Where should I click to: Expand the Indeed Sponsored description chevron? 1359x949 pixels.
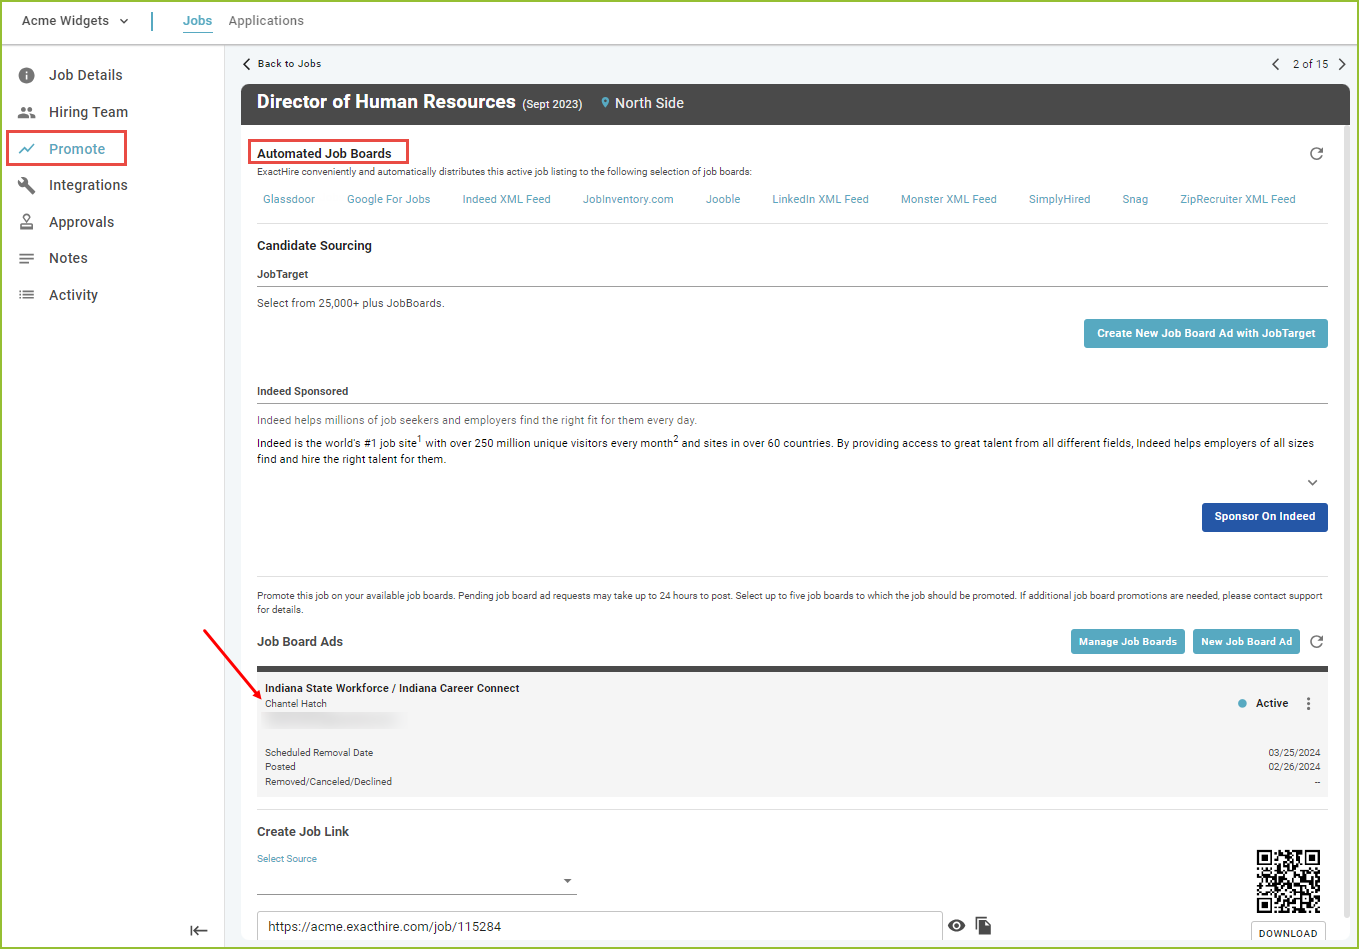click(x=1313, y=483)
